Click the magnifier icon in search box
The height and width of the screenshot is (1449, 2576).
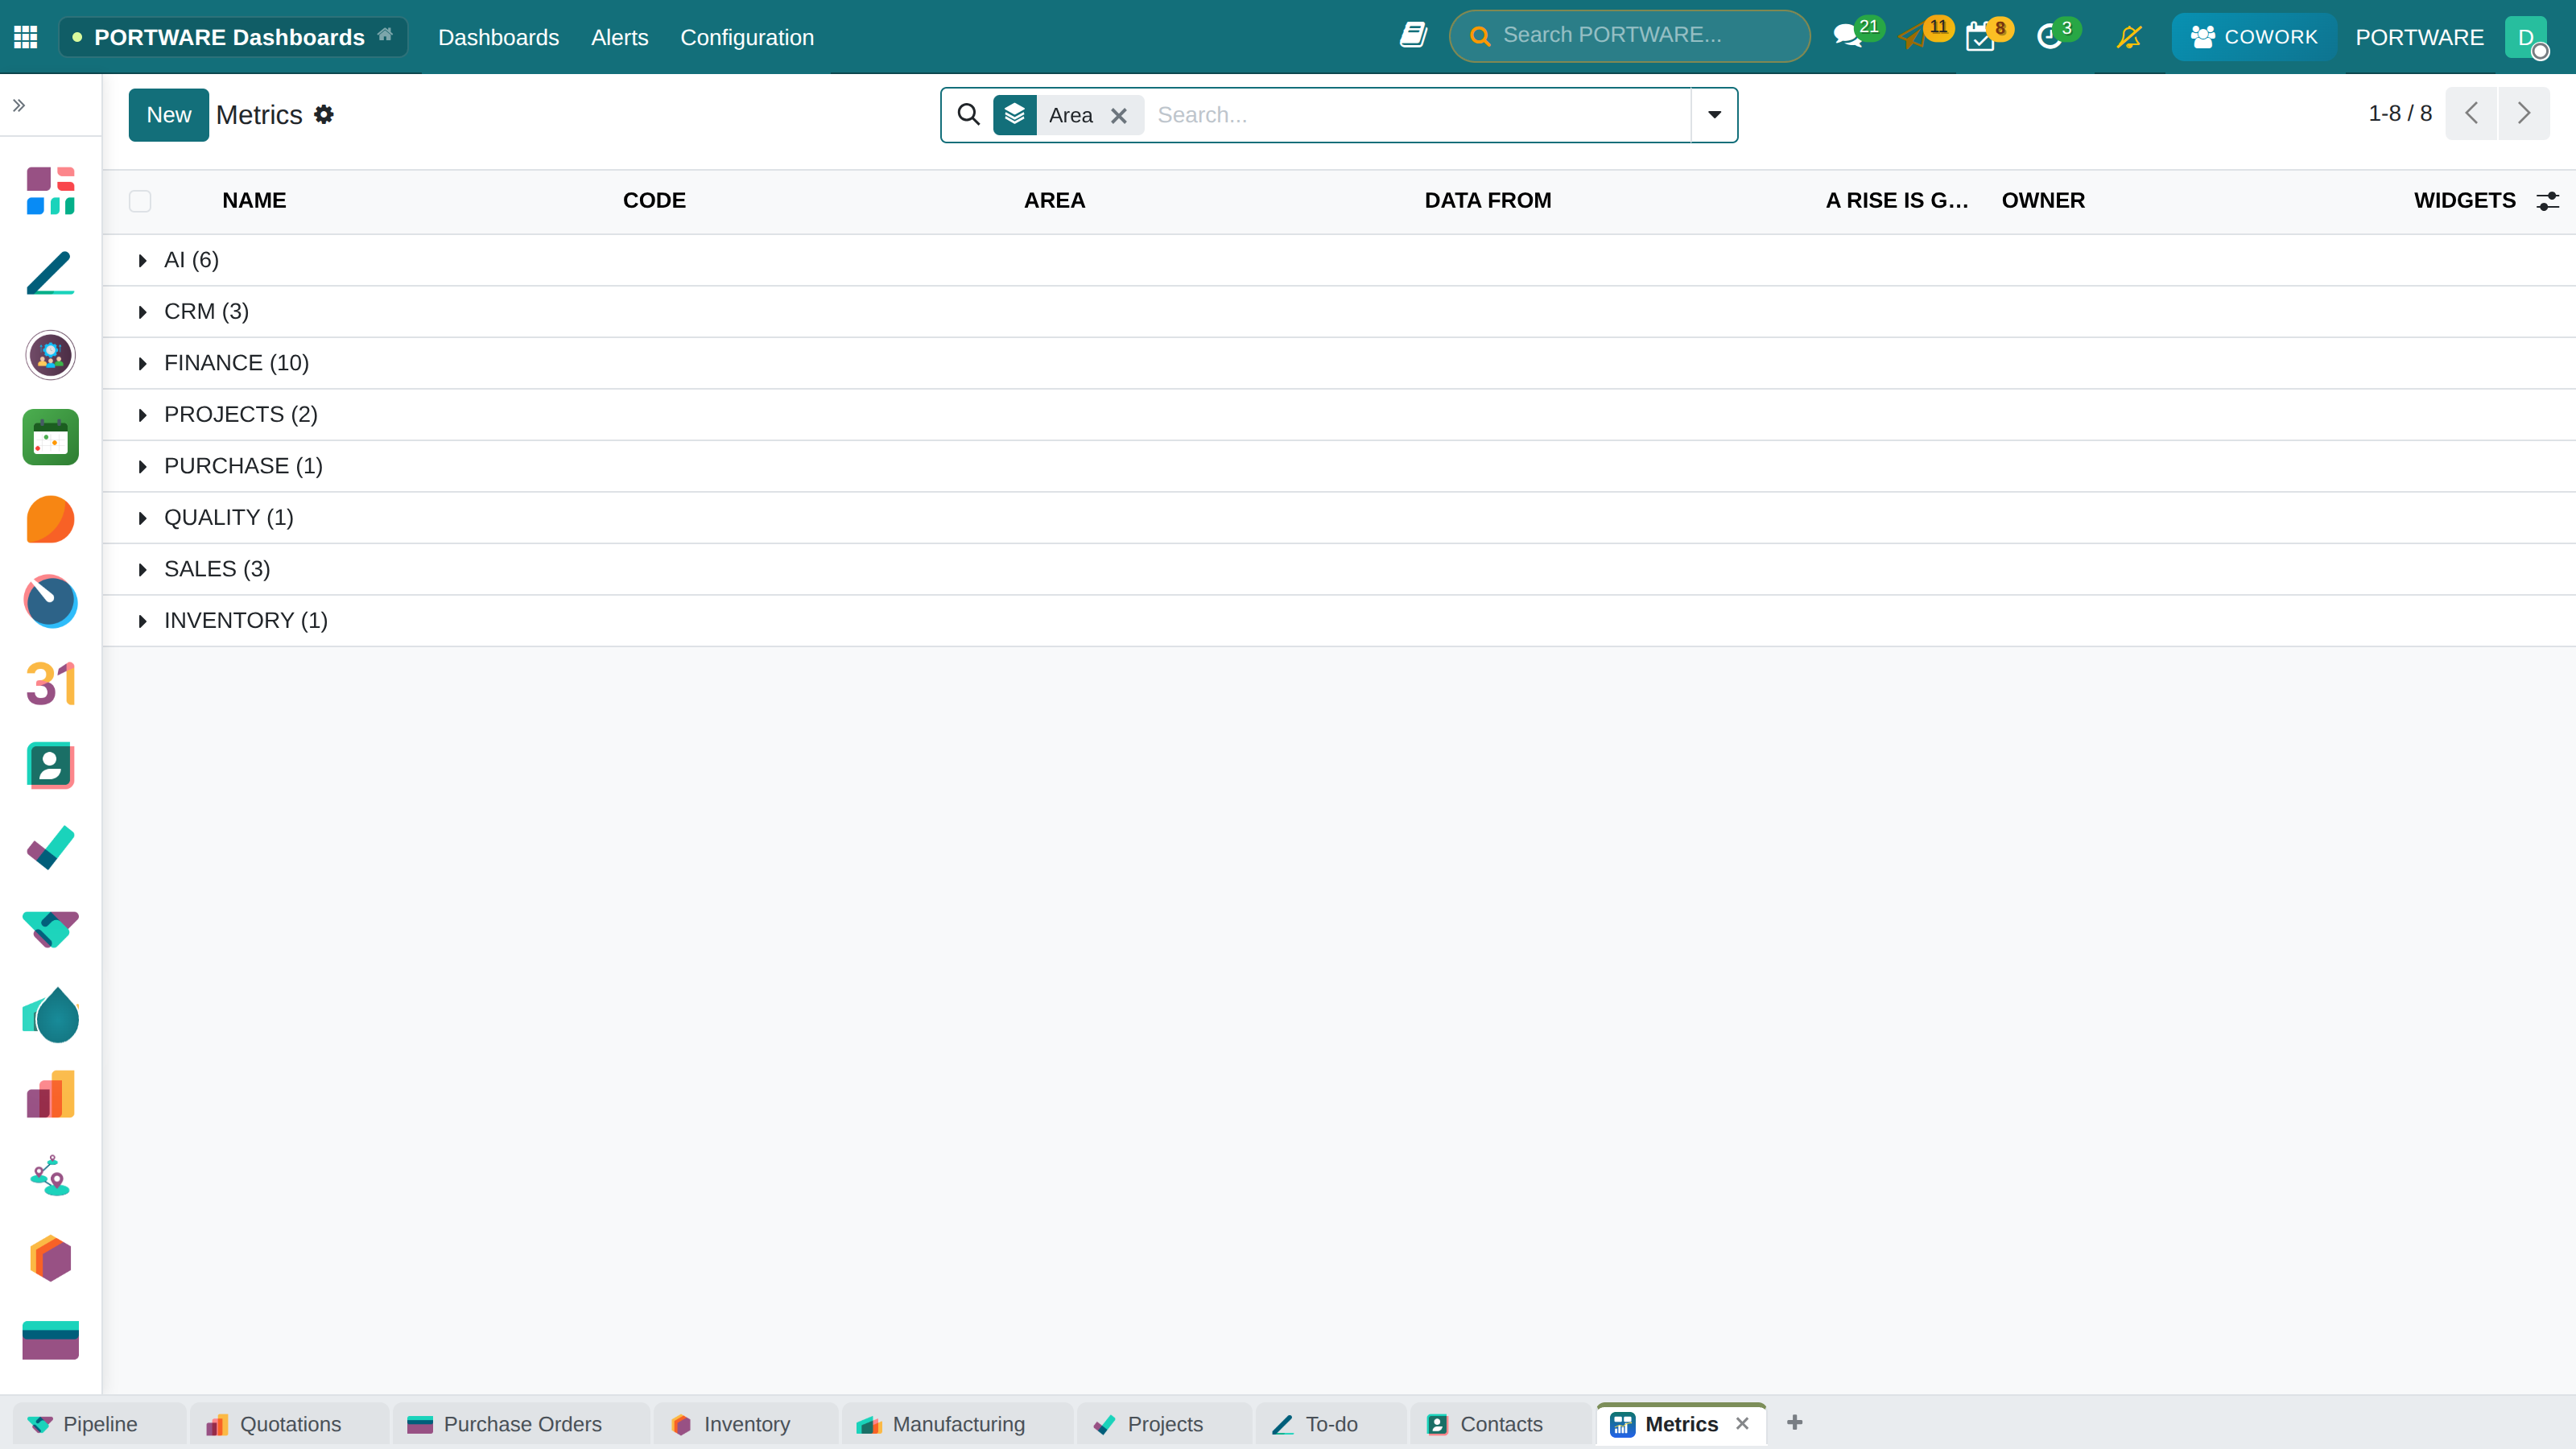point(968,114)
